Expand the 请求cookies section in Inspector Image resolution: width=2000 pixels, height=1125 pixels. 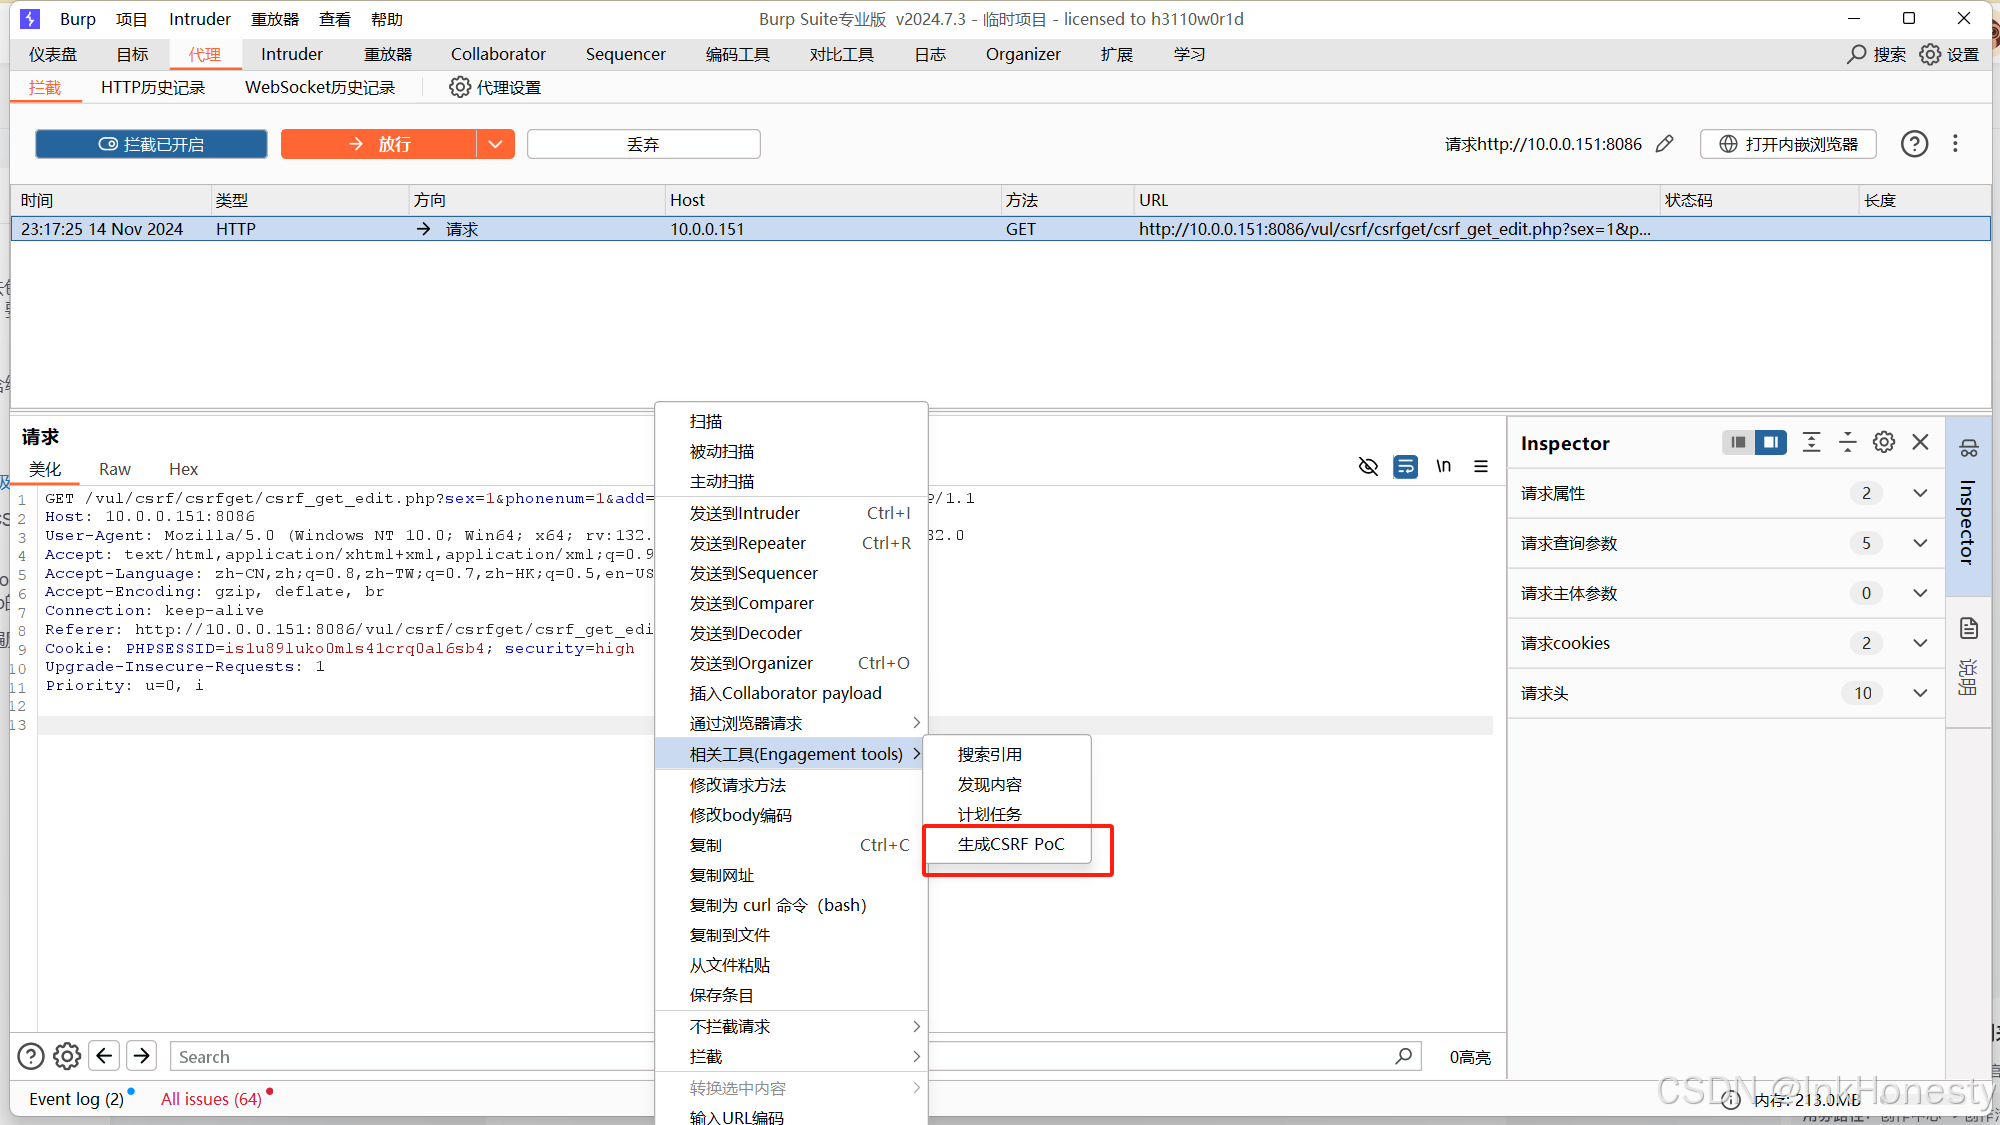(x=1920, y=642)
